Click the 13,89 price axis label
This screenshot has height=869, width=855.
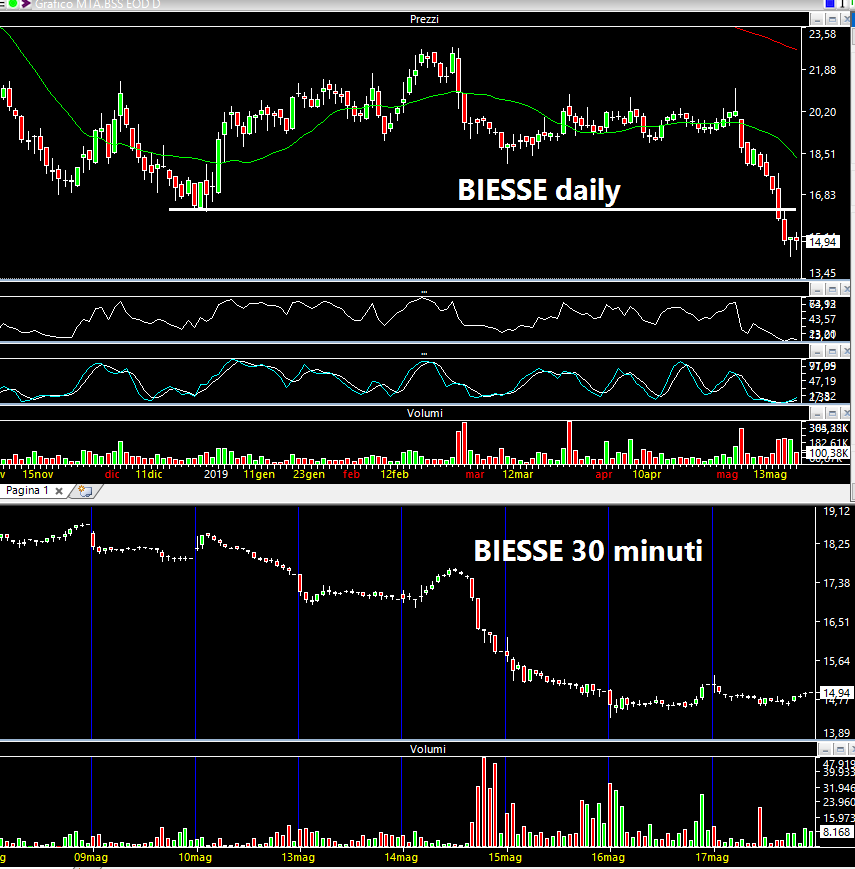point(836,733)
